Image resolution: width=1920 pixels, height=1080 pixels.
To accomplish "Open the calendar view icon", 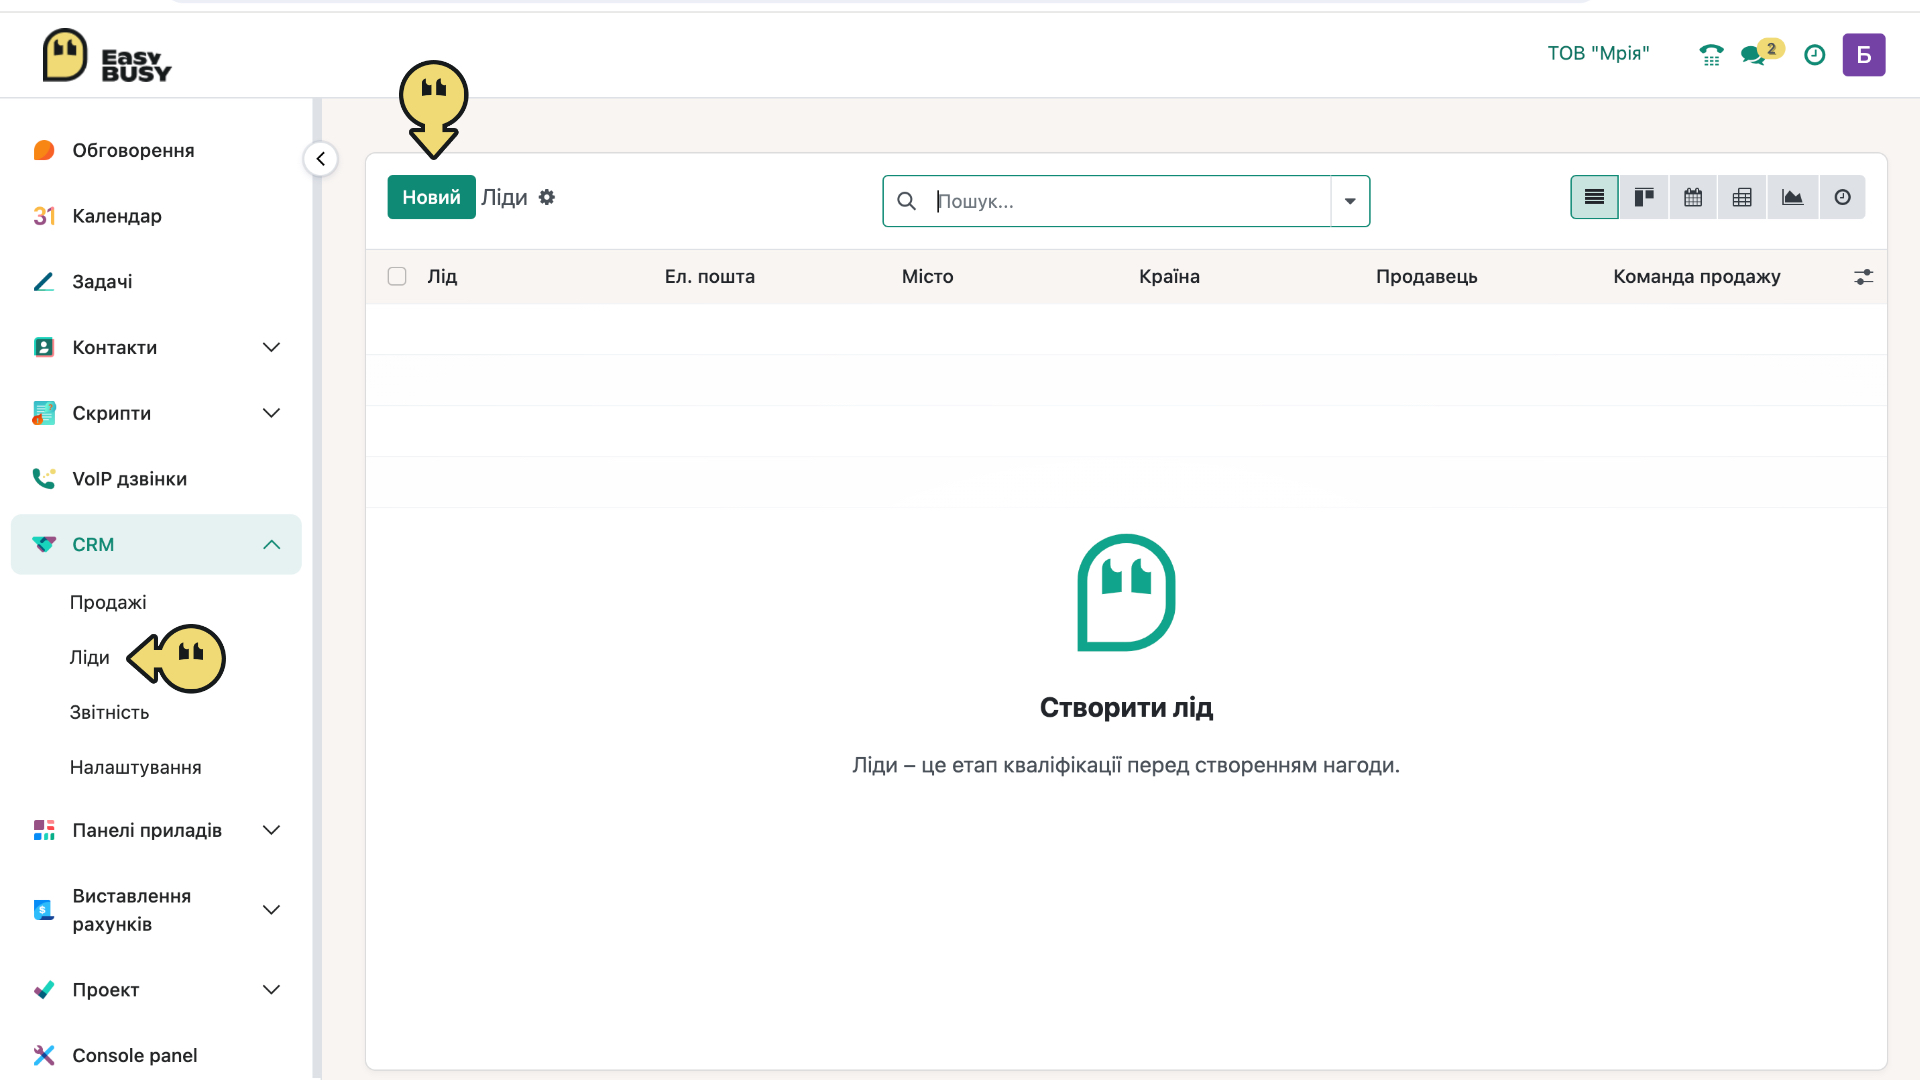I will coord(1693,197).
